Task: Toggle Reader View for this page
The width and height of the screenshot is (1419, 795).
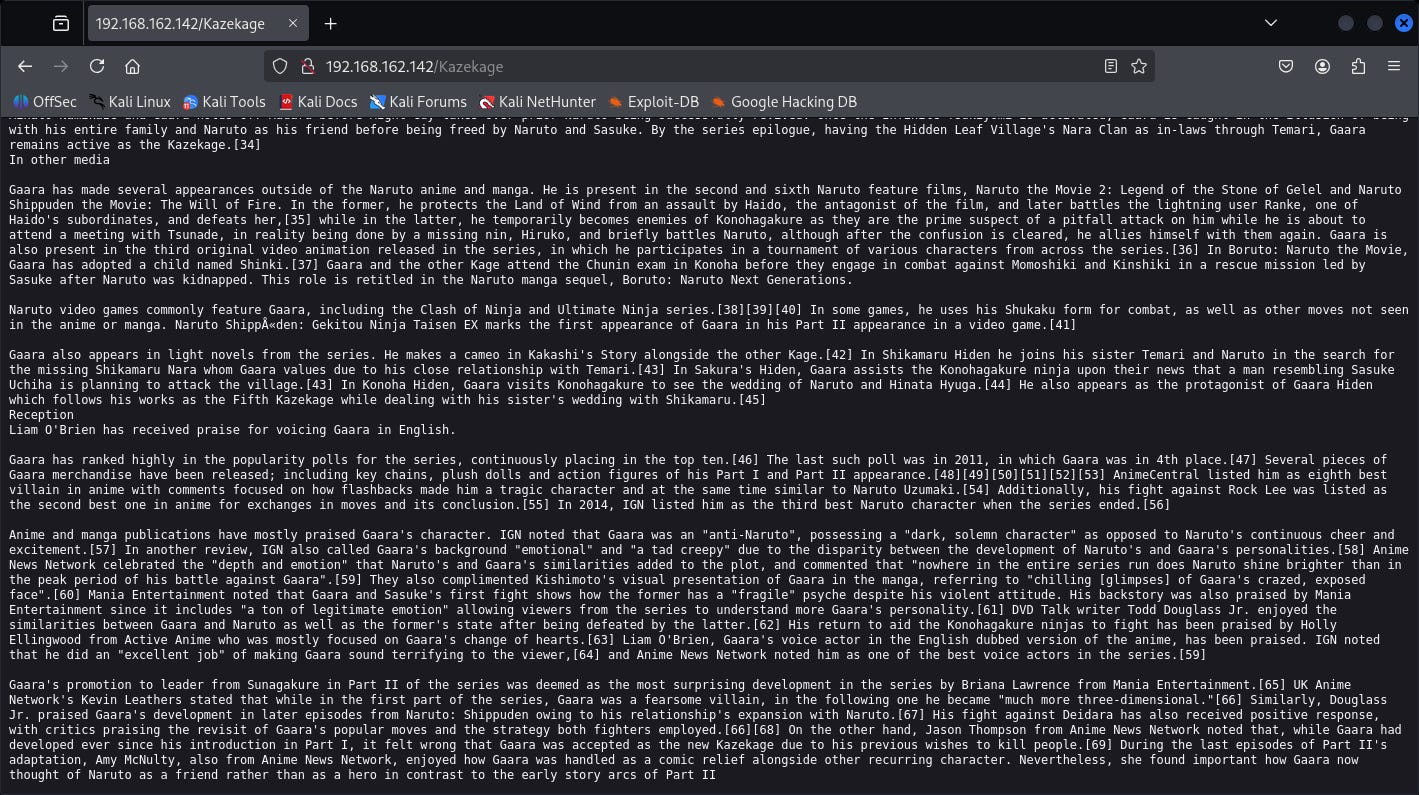Action: pyautogui.click(x=1111, y=66)
